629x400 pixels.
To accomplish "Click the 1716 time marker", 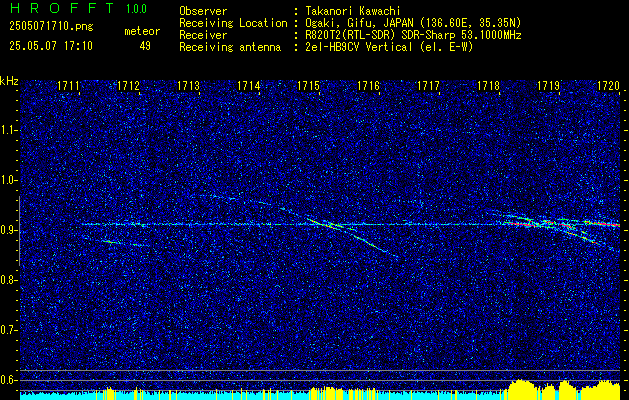I will click(x=368, y=85).
